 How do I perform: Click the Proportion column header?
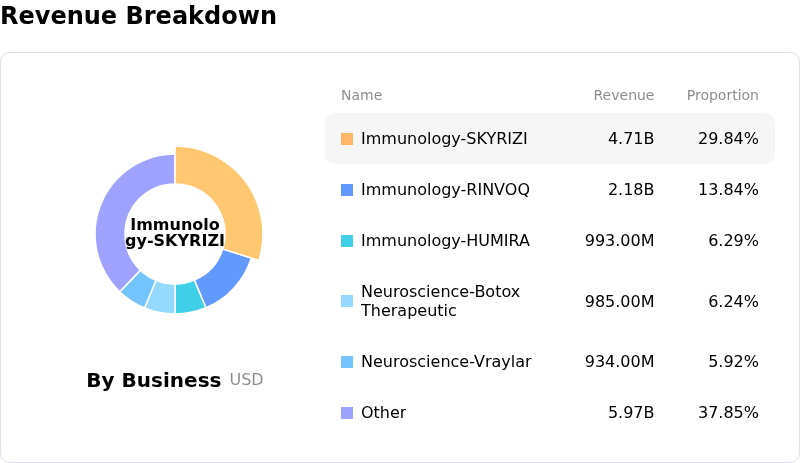point(722,96)
